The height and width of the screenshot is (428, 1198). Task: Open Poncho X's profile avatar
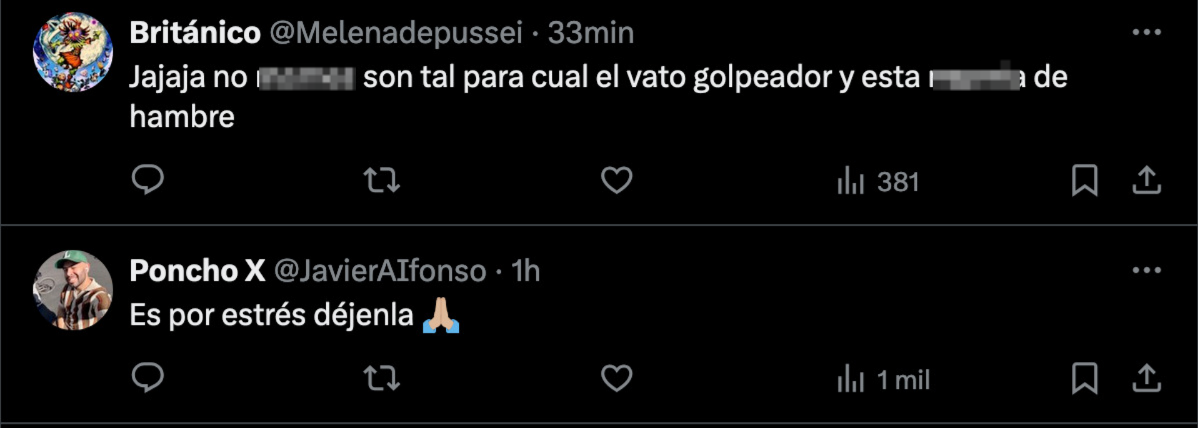73,290
